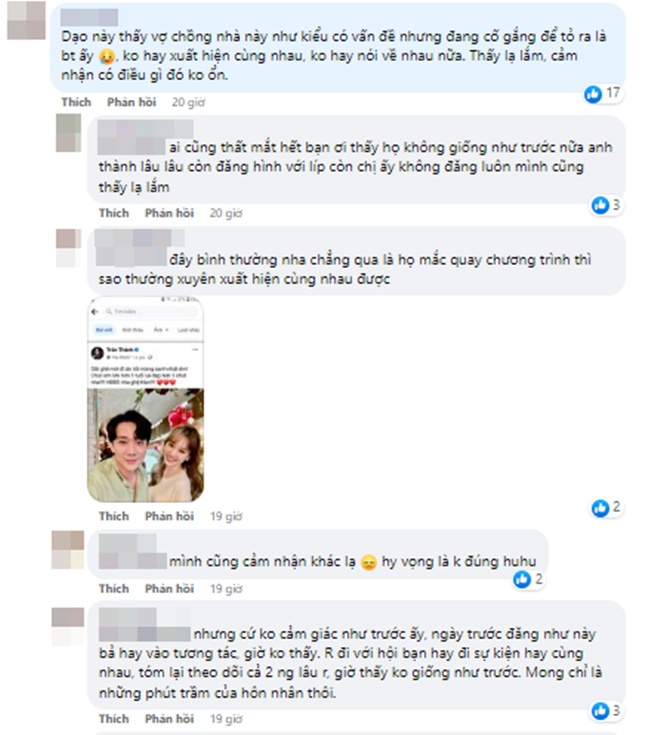Click 'Phản hồi' under the photo reply
This screenshot has height=735, width=660.
click(x=169, y=516)
